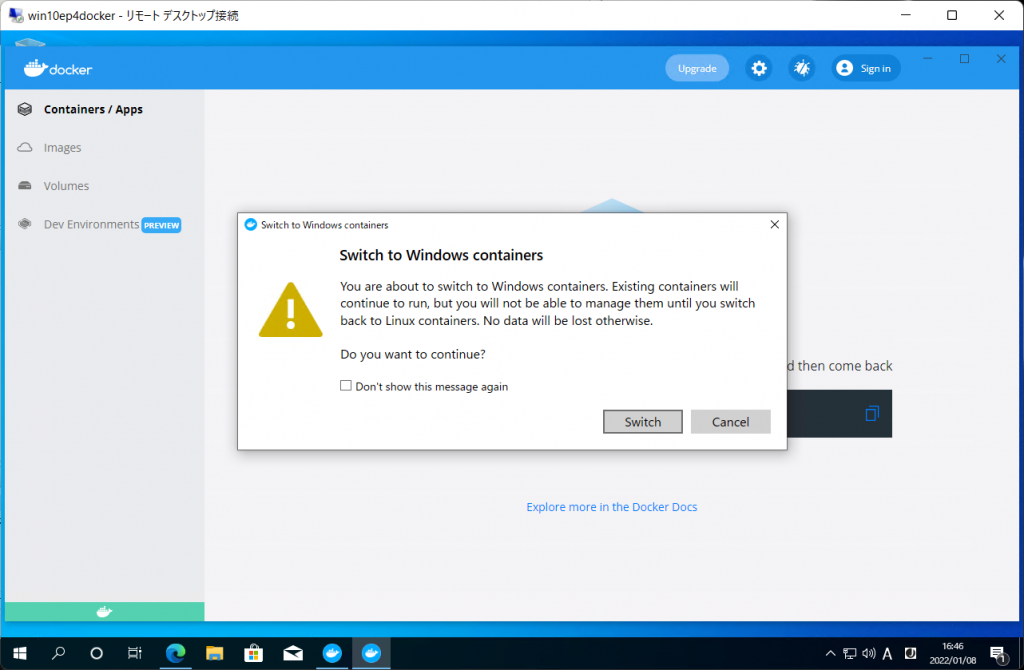Click the PREVIEW badge
Viewport: 1024px width, 670px height.
click(x=161, y=225)
